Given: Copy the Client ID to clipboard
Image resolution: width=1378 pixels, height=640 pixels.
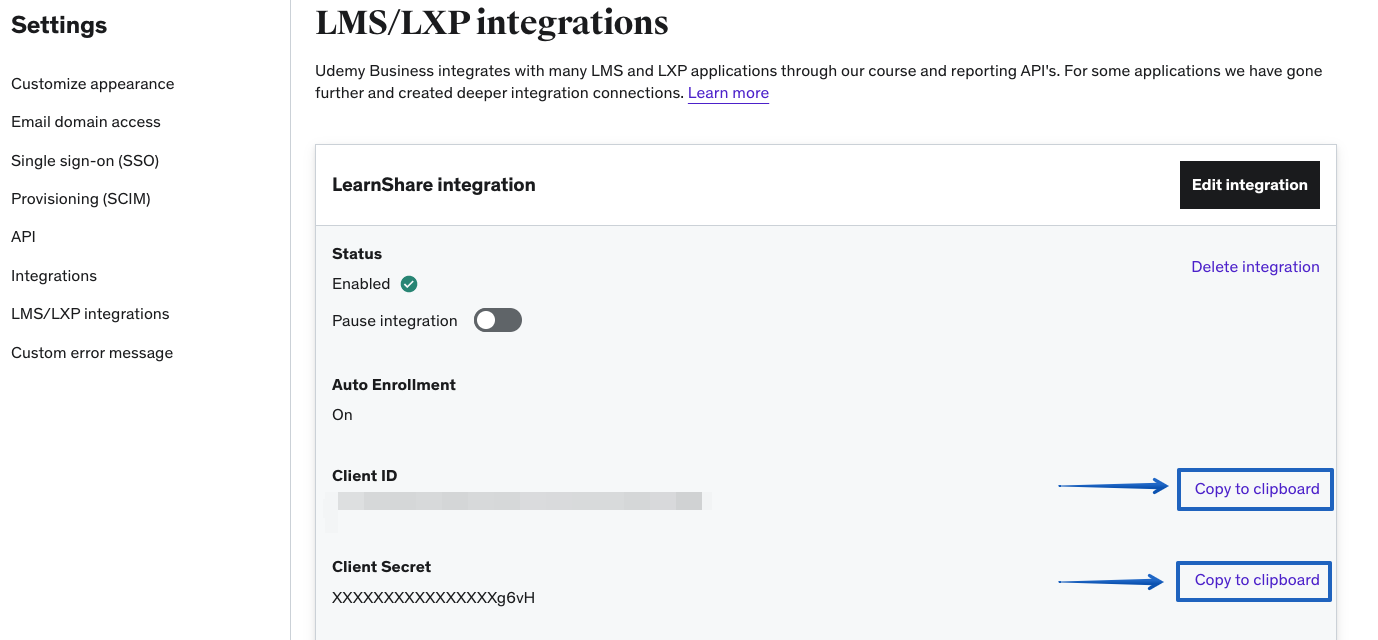Looking at the screenshot, I should (x=1256, y=489).
